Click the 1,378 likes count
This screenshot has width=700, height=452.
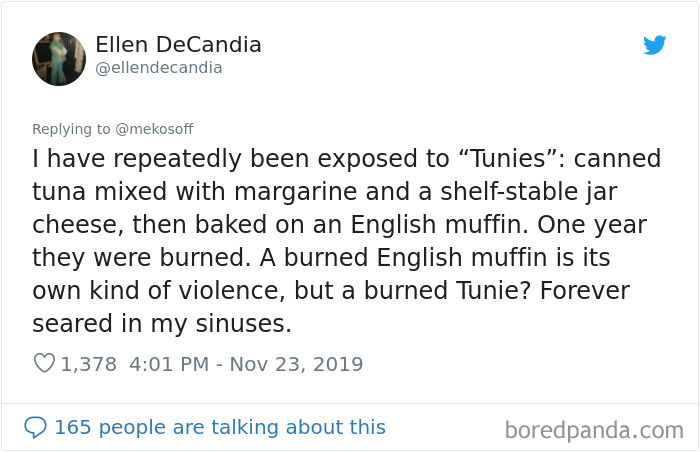[x=88, y=364]
